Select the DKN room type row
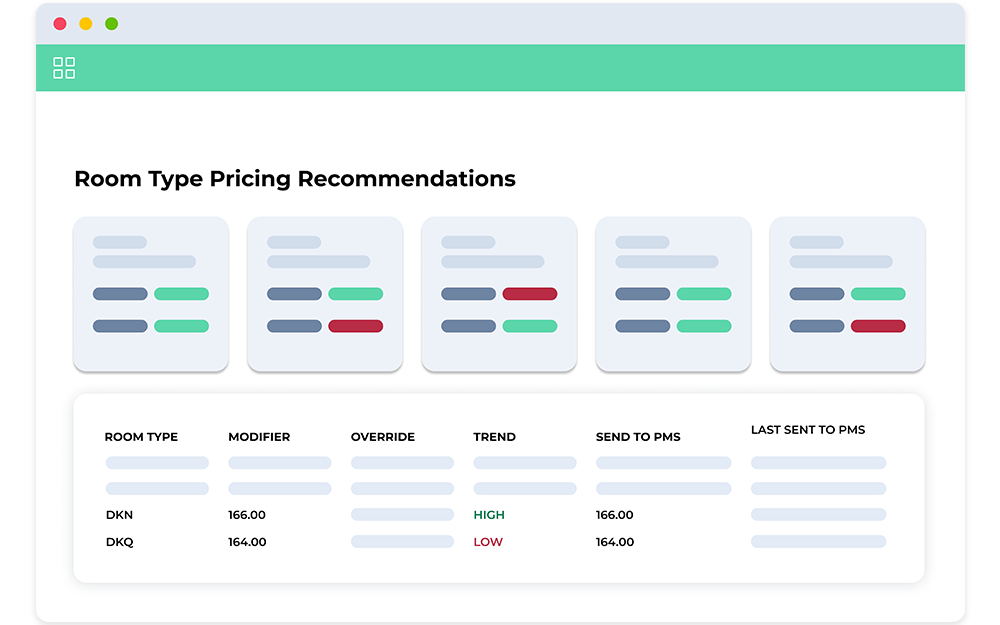The image size is (1000, 625). point(119,515)
